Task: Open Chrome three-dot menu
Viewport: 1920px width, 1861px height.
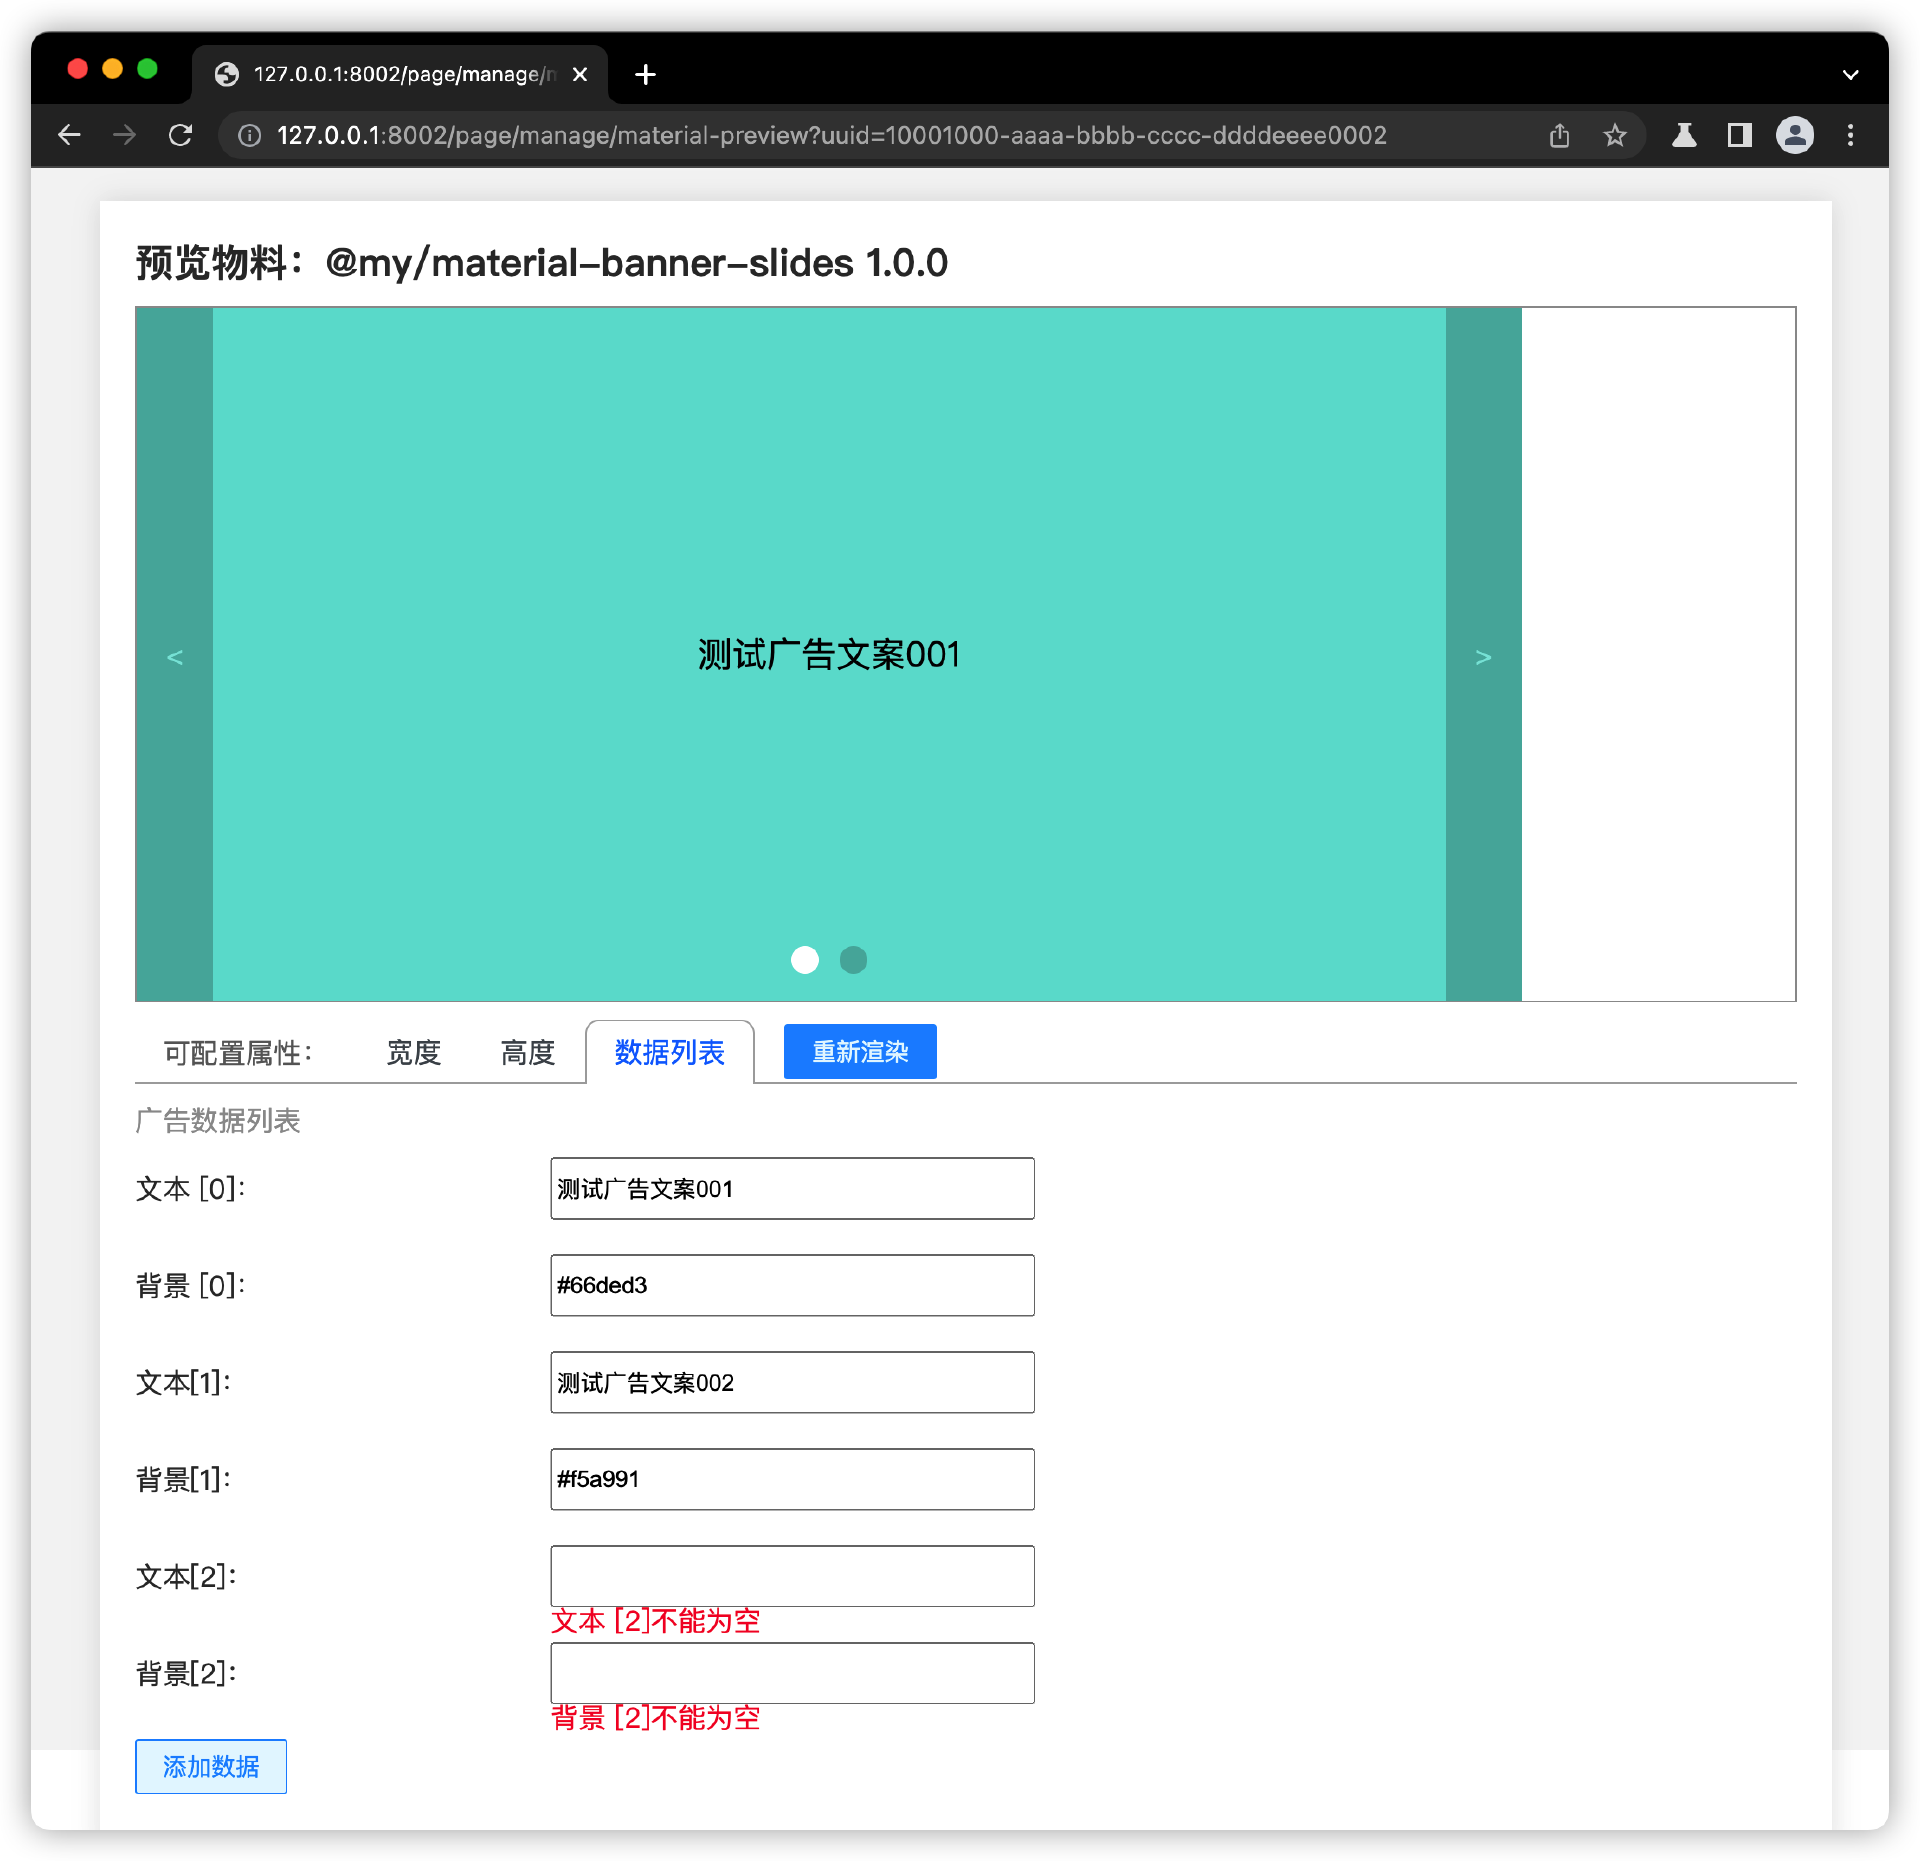Action: 1850,135
